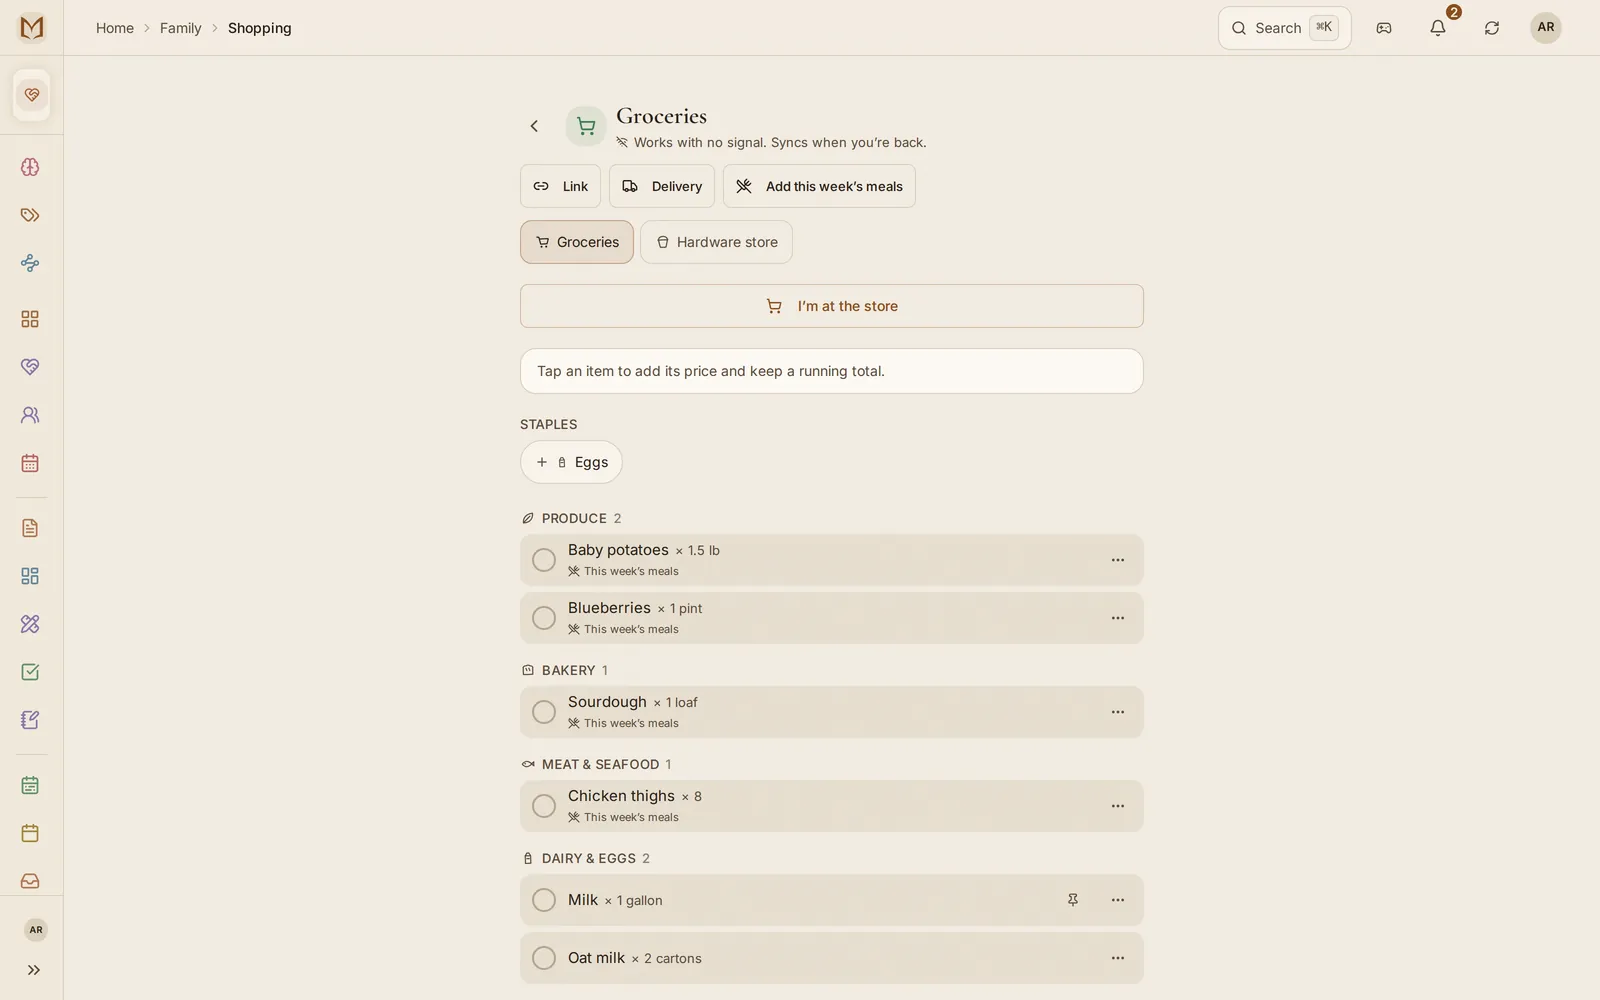The height and width of the screenshot is (1000, 1600).
Task: Go back using the left arrow
Action: (534, 126)
